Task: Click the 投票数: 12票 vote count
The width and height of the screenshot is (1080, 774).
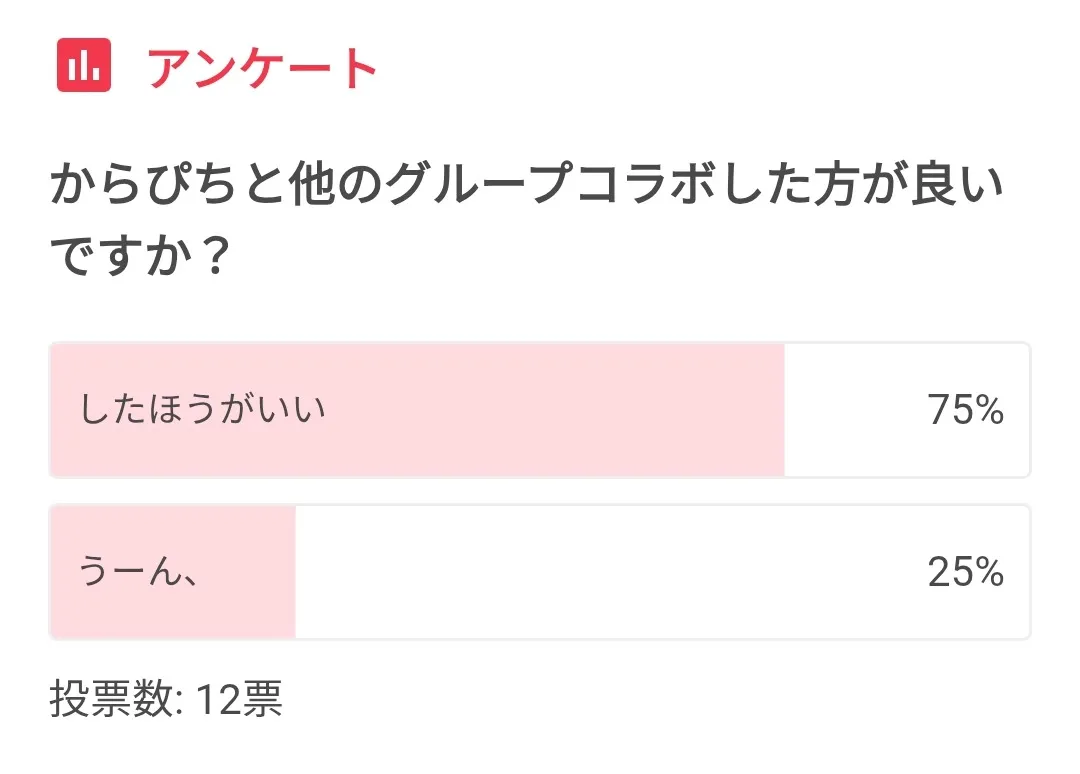Action: 166,700
